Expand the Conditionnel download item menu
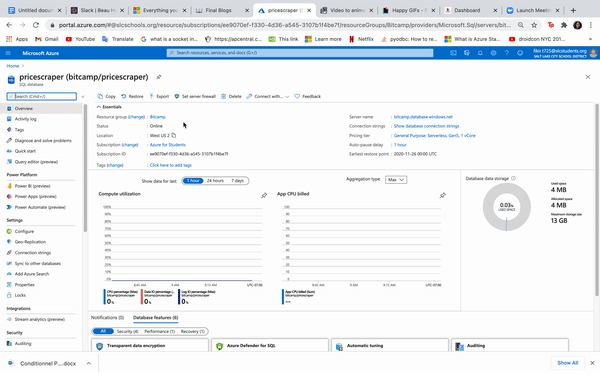600x375 pixels. (x=89, y=363)
